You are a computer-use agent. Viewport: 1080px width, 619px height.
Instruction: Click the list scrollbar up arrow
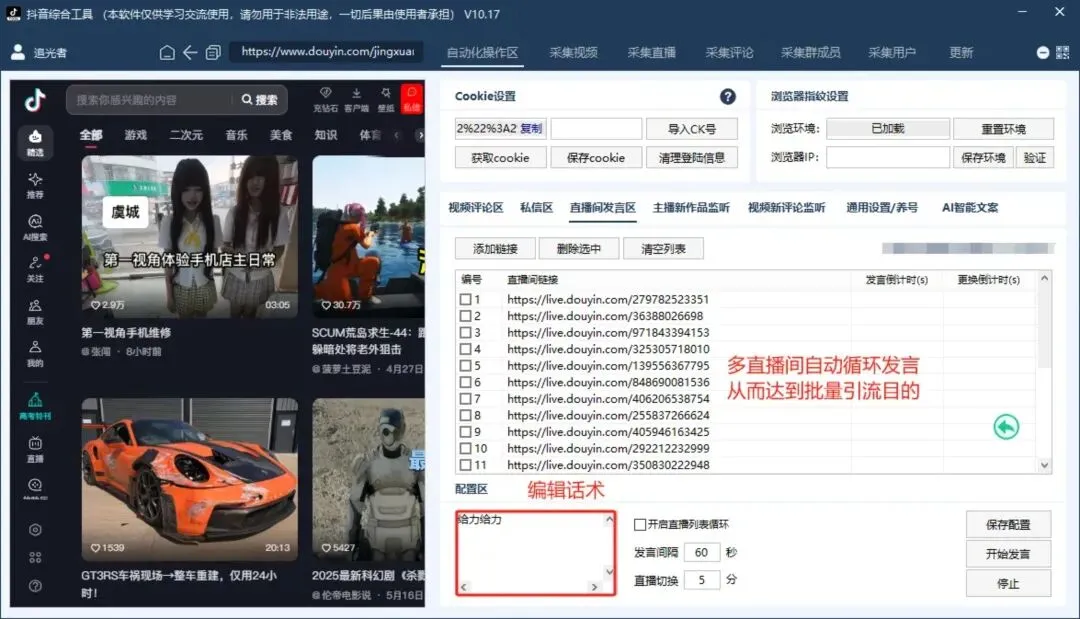1044,278
